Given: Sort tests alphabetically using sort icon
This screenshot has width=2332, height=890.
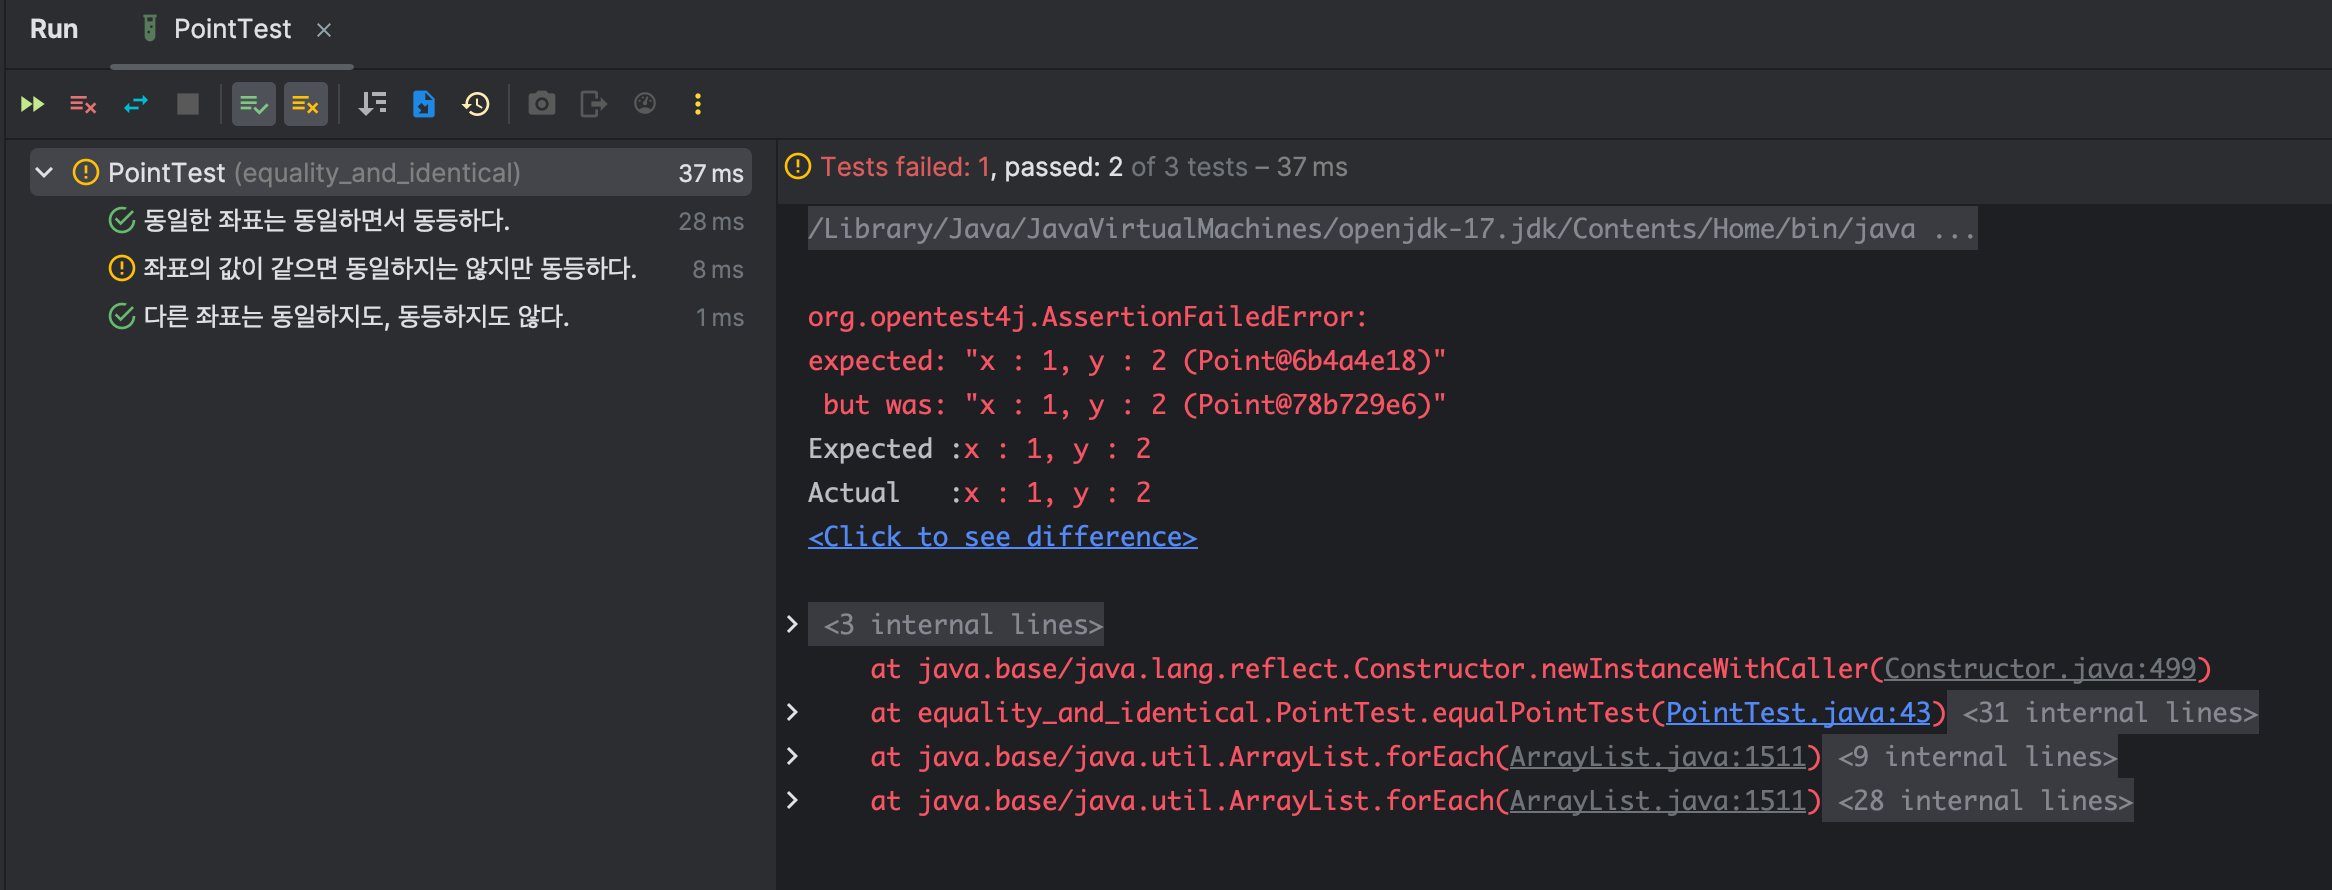Looking at the screenshot, I should tap(373, 104).
